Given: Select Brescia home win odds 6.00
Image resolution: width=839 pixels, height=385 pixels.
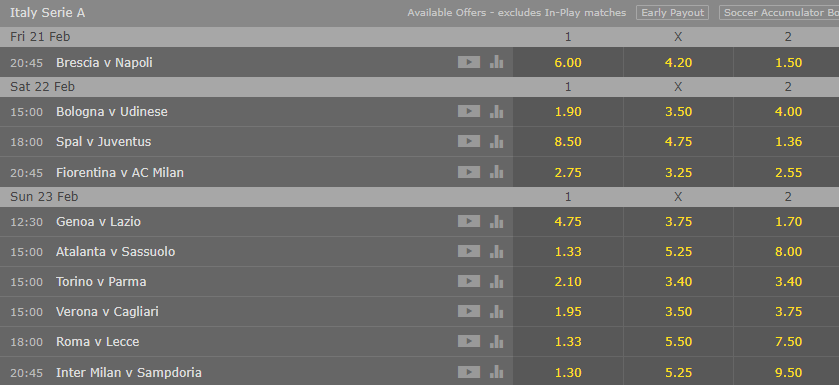Looking at the screenshot, I should point(568,62).
